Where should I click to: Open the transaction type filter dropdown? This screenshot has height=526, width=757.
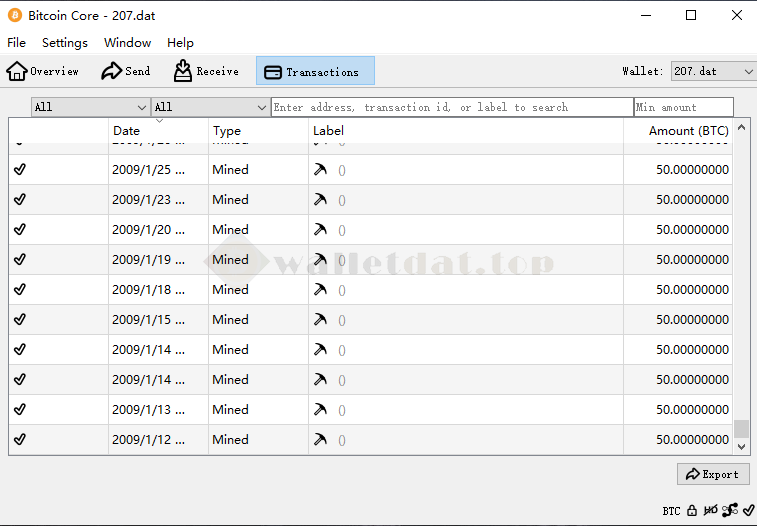coord(210,107)
